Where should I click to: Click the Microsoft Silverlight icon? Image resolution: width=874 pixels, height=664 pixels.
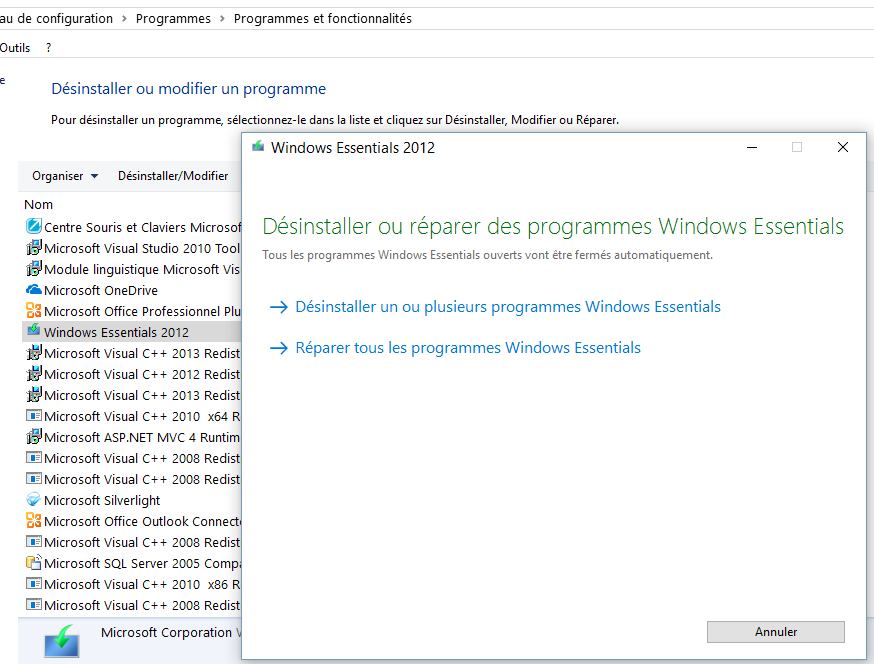coord(33,500)
